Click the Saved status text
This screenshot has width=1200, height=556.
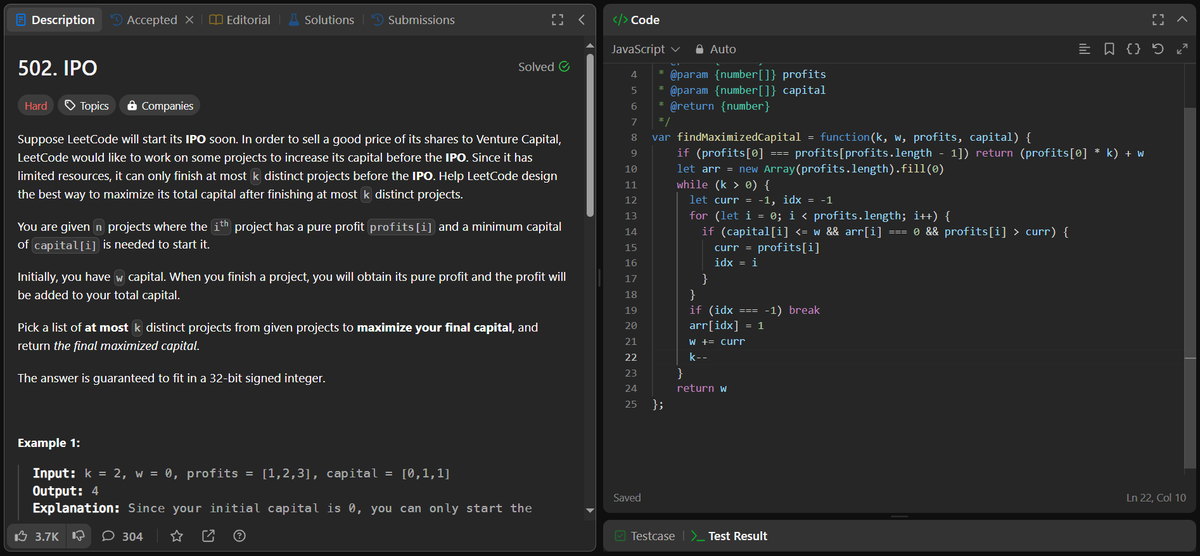click(x=627, y=497)
